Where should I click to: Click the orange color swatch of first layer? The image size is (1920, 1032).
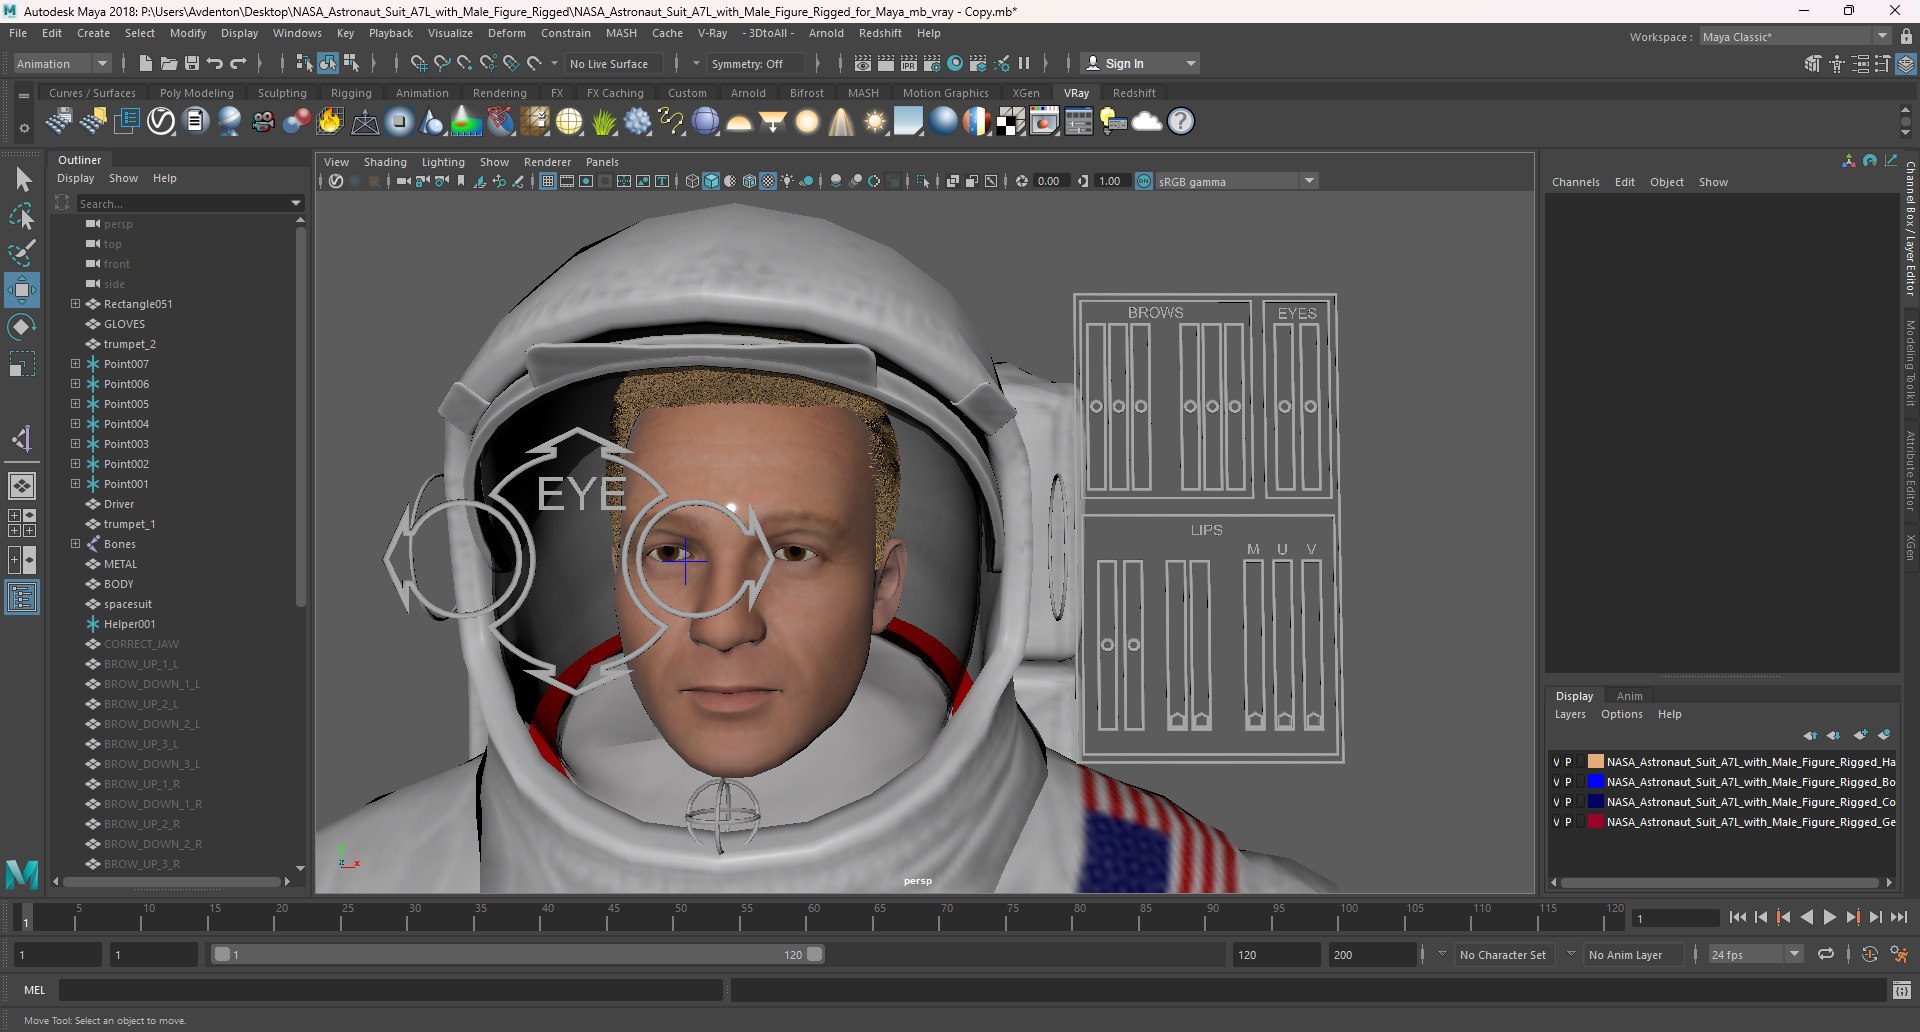click(1595, 762)
